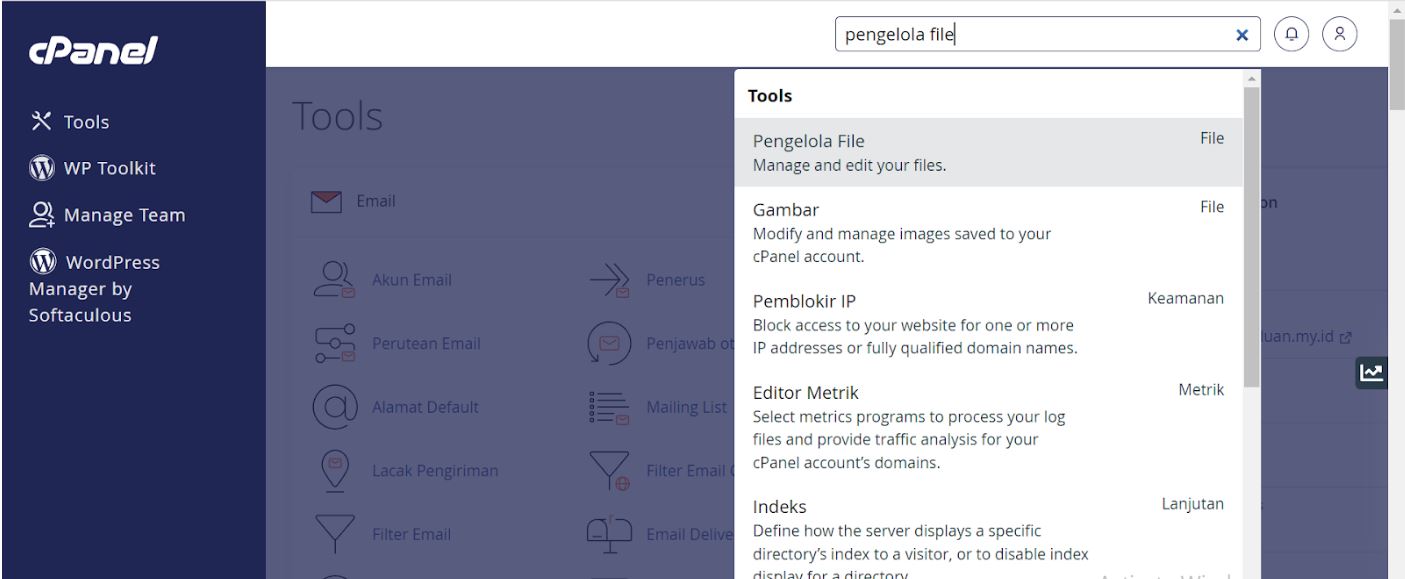Select the Alamat Default icon
1405x579 pixels.
click(333, 407)
